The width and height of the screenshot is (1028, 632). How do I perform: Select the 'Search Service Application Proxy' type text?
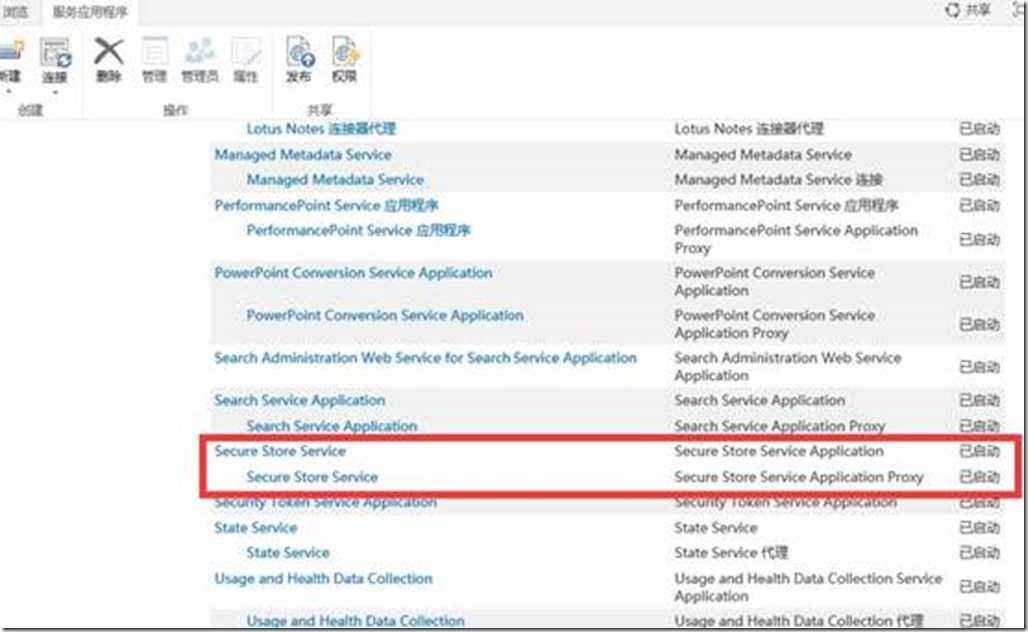780,426
